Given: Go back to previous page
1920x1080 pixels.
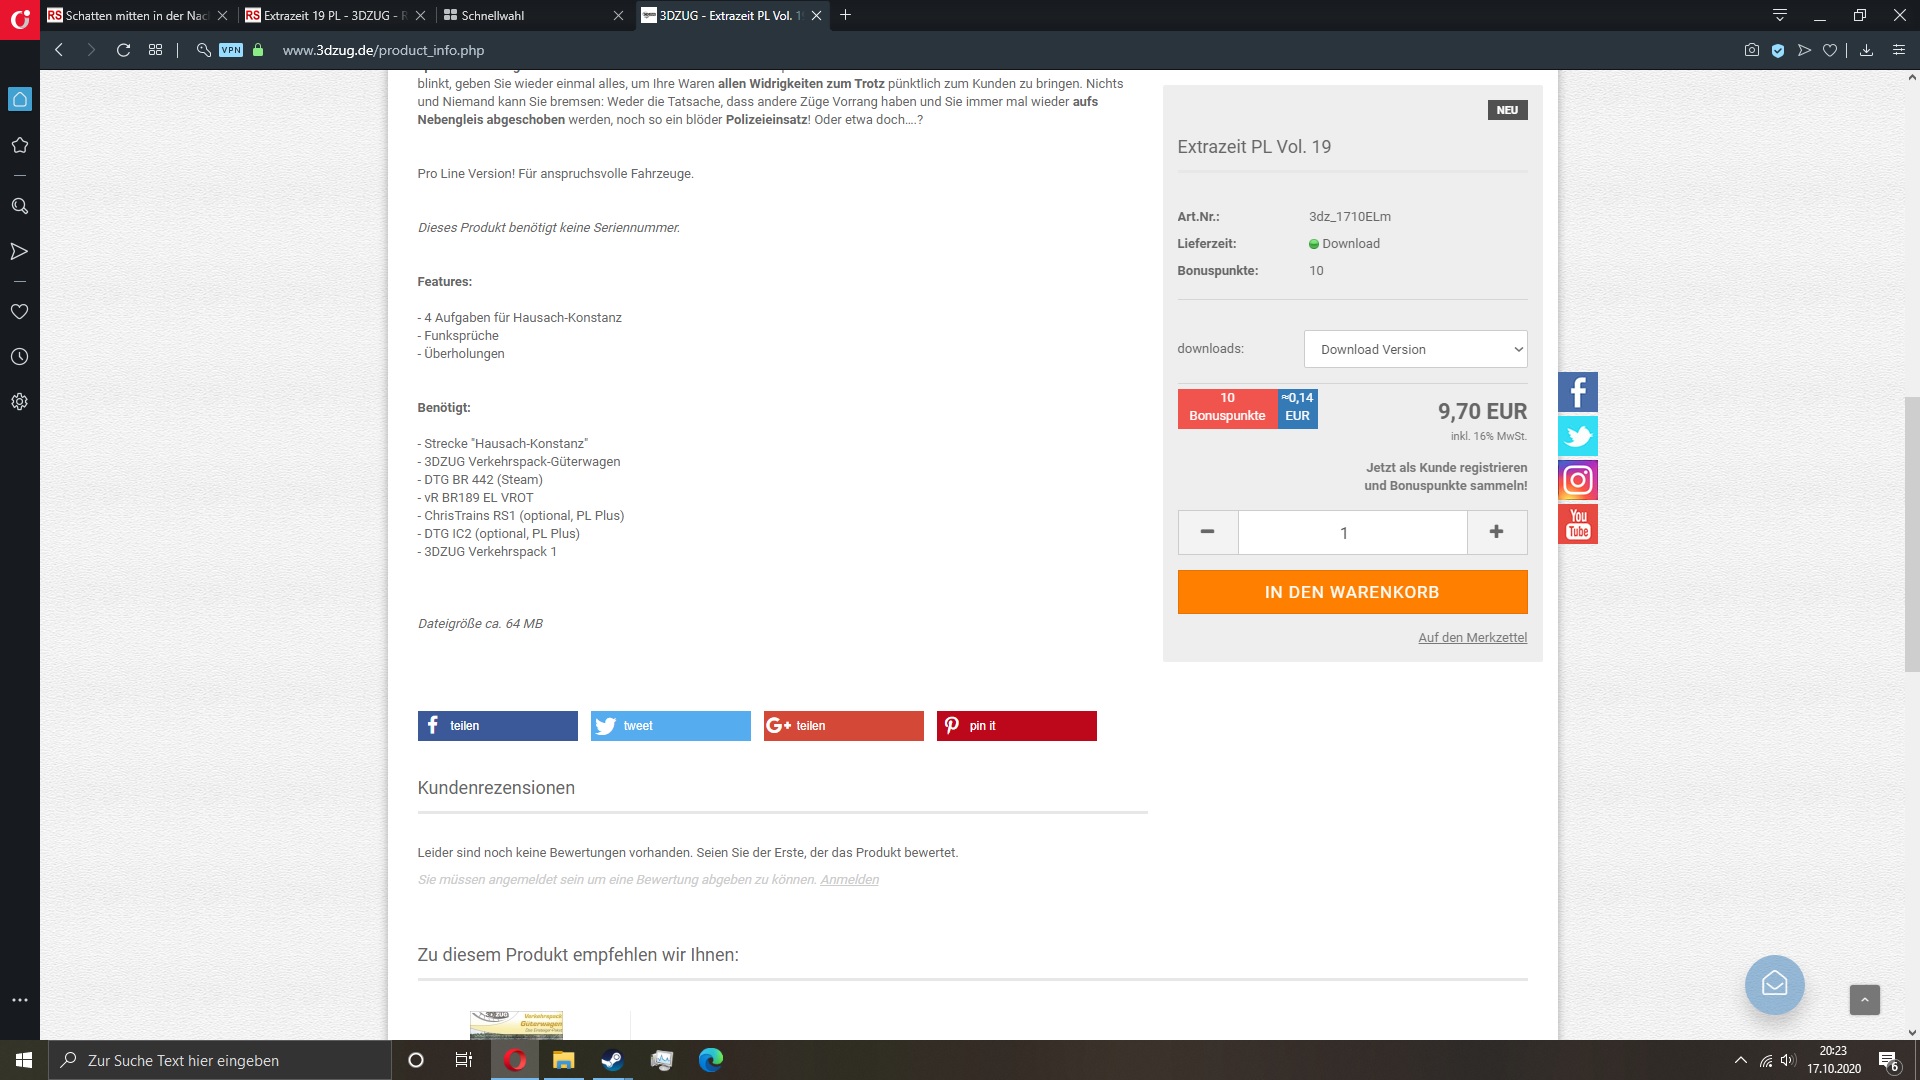Looking at the screenshot, I should point(59,50).
